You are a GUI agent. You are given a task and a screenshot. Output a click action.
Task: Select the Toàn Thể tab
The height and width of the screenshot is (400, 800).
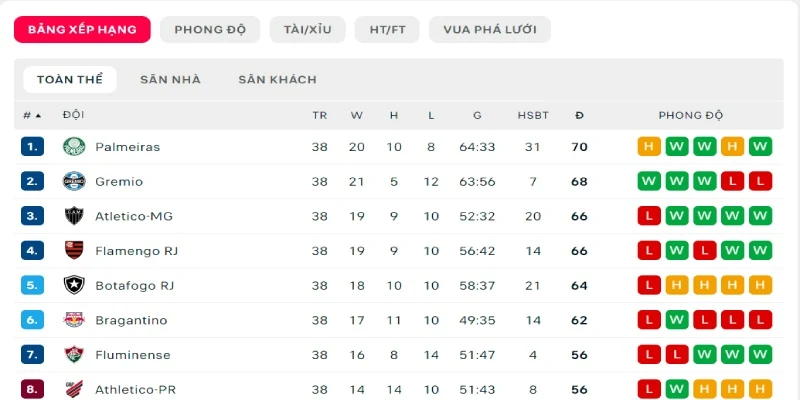coord(70,80)
